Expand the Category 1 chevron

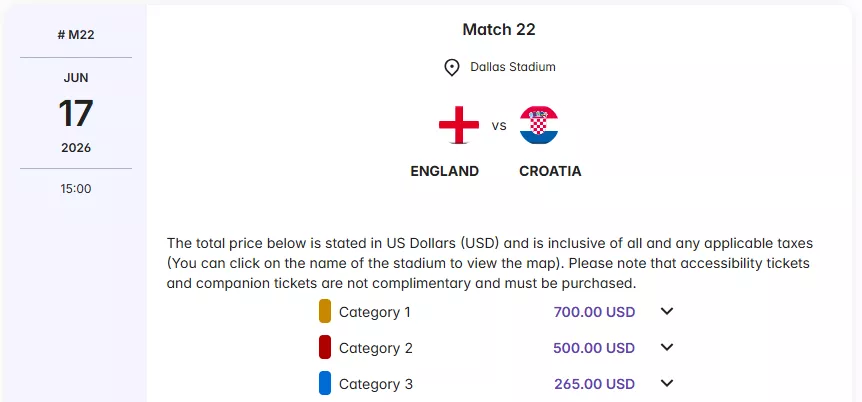pos(668,311)
